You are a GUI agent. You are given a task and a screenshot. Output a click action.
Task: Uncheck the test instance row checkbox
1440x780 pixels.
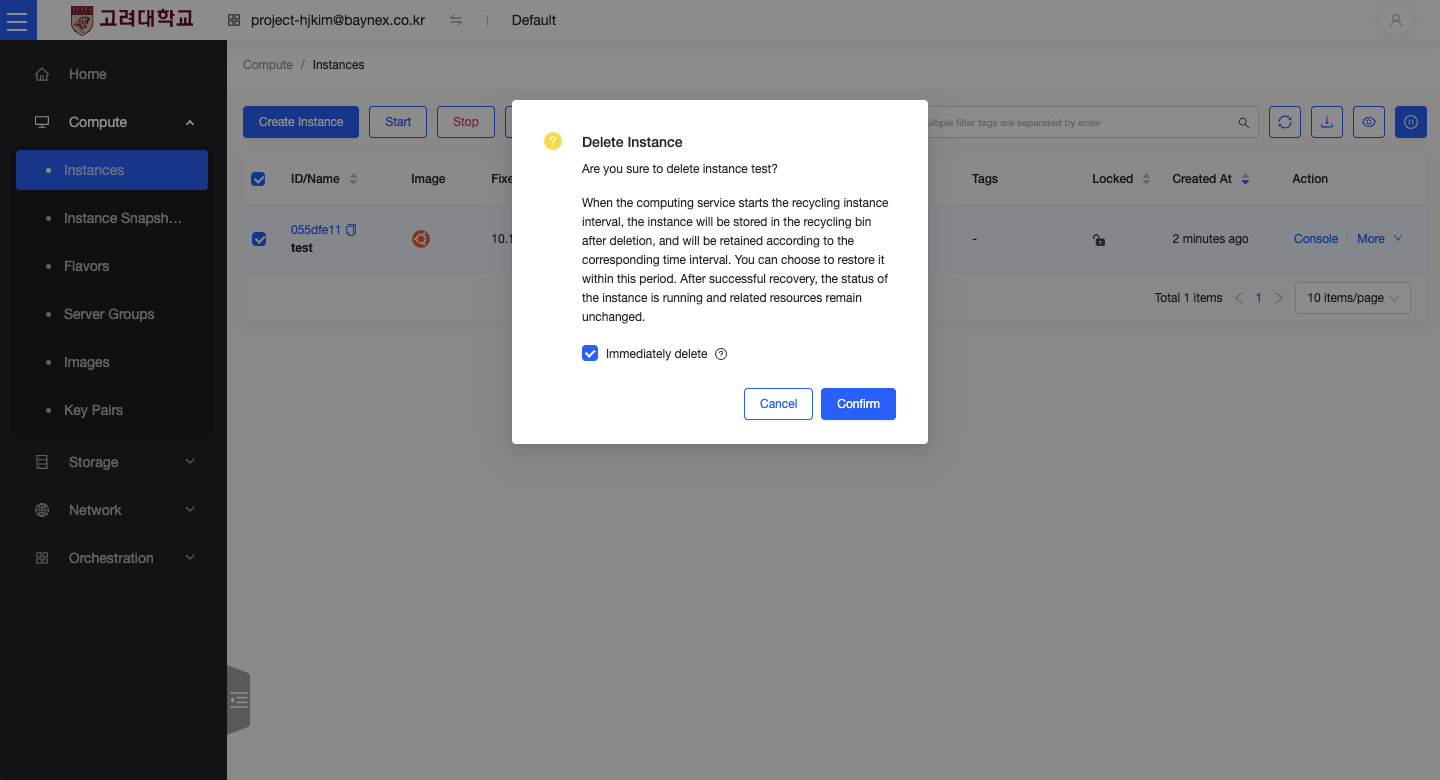pos(259,239)
